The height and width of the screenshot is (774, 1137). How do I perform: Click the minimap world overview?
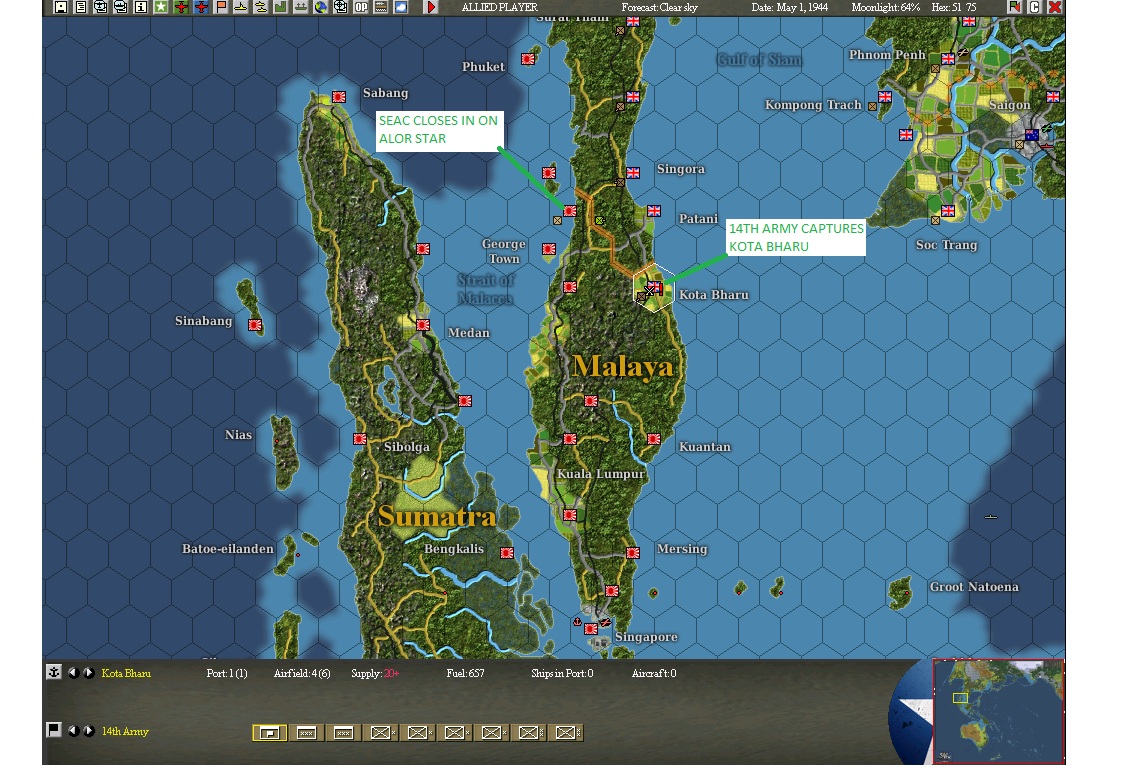click(998, 711)
